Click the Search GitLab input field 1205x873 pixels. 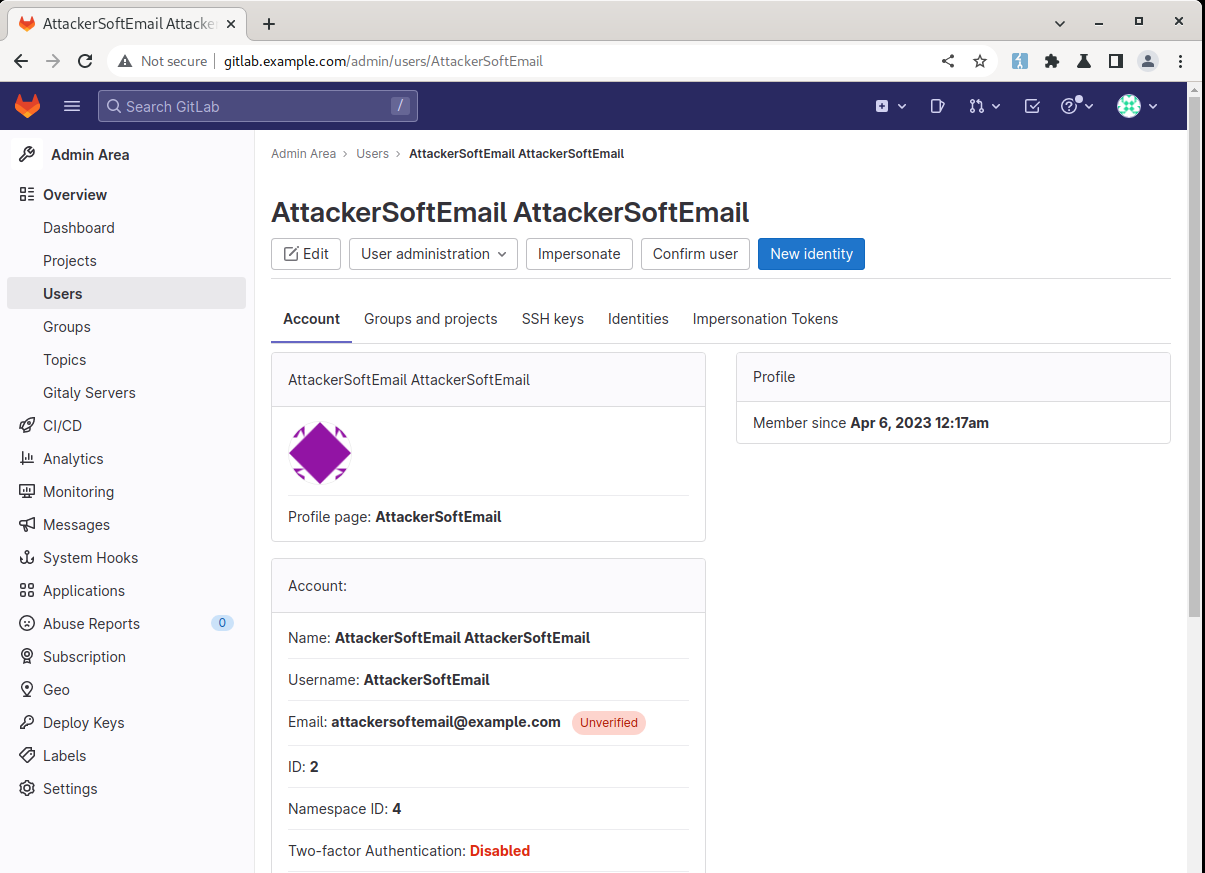[257, 106]
